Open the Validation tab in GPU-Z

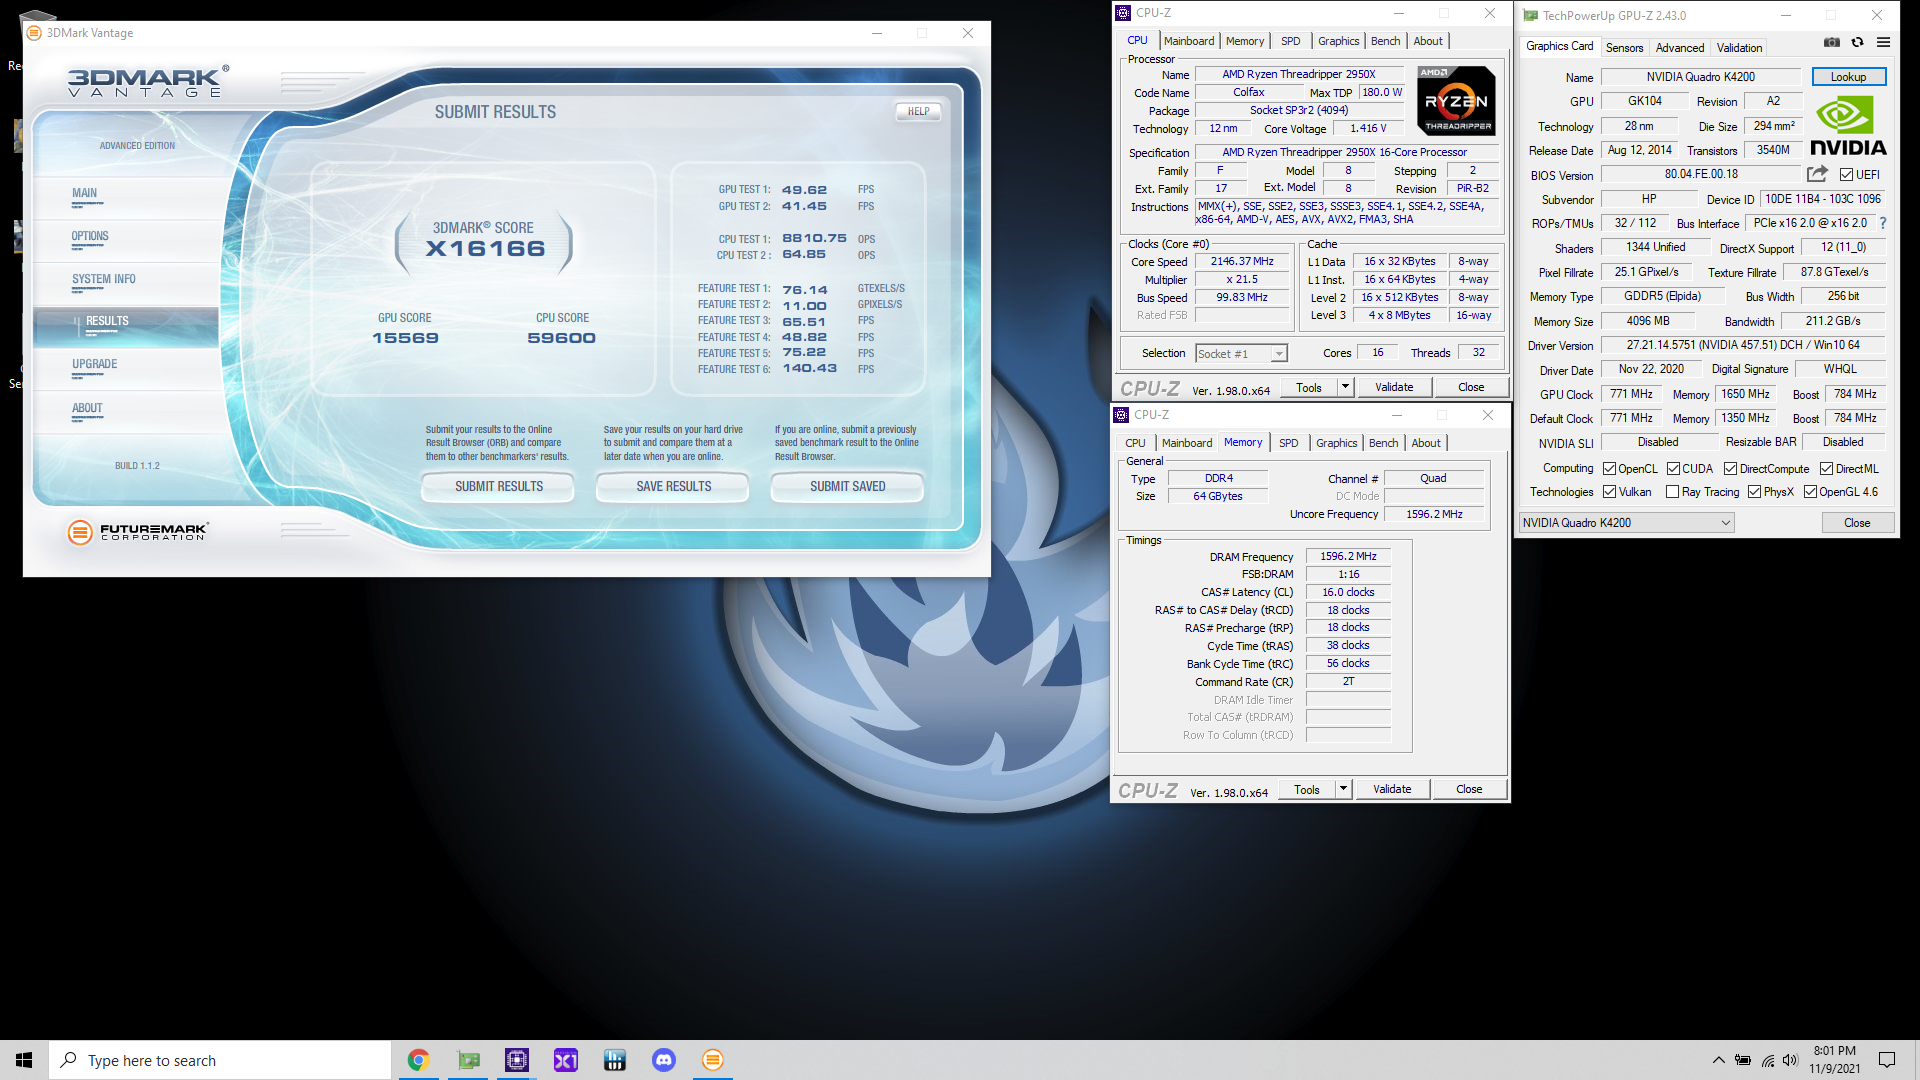(1739, 48)
